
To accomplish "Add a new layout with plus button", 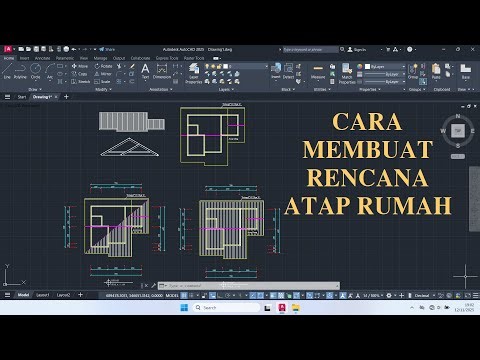I will pos(80,295).
